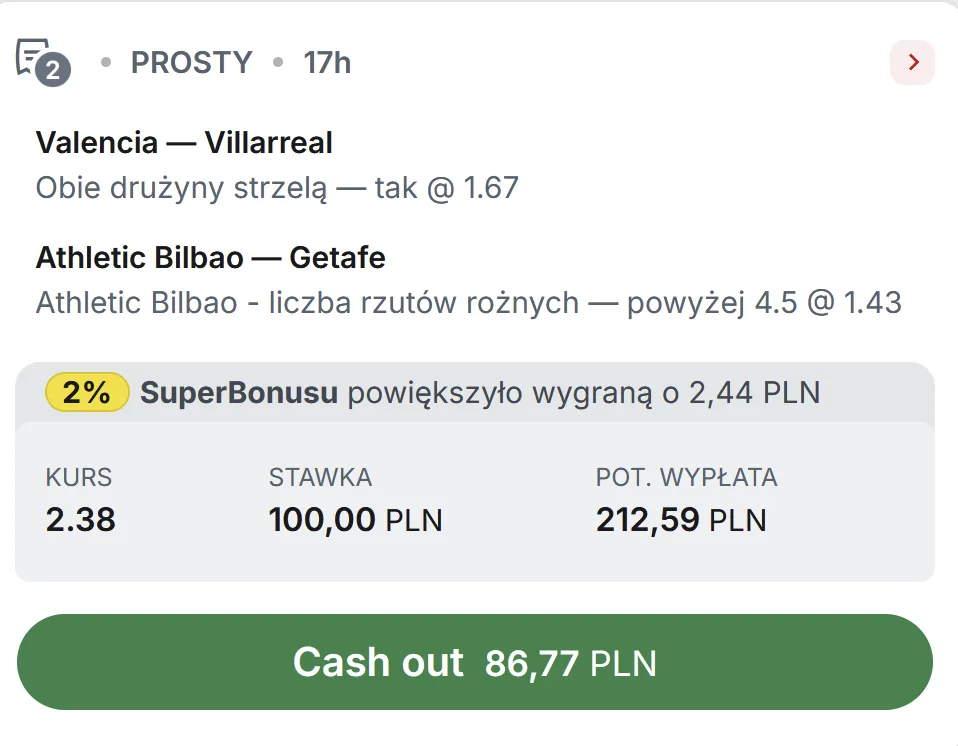Open the Athletic Bilbao — Getafe match
The width and height of the screenshot is (958, 746).
[x=210, y=258]
